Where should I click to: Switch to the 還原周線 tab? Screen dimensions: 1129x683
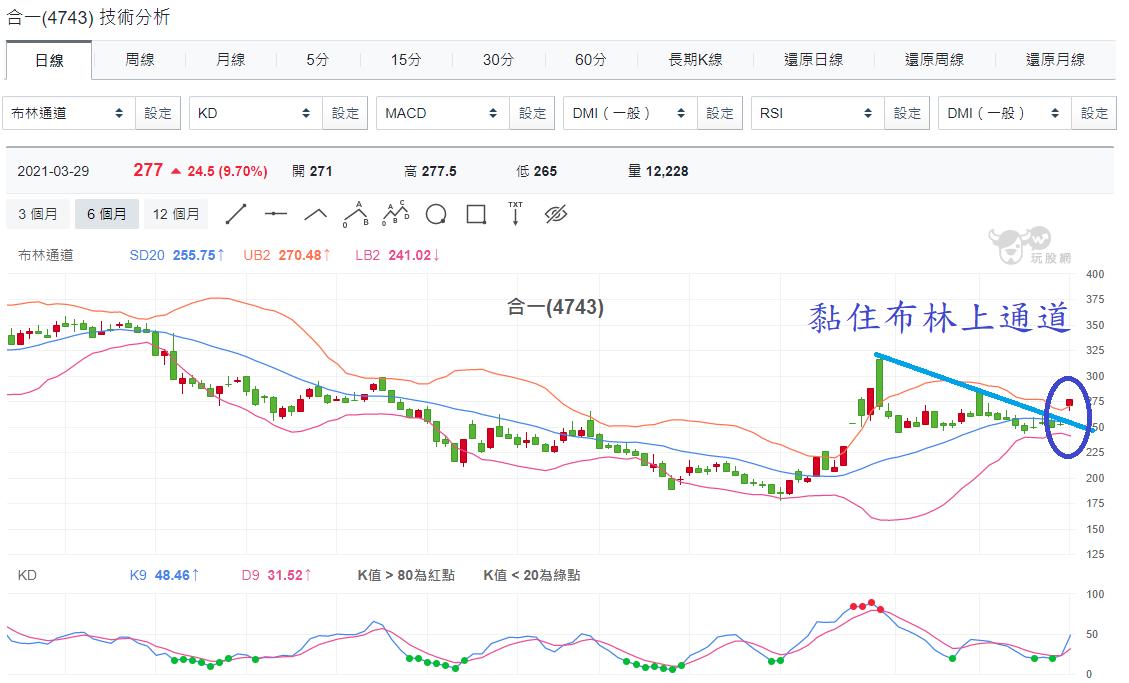935,60
